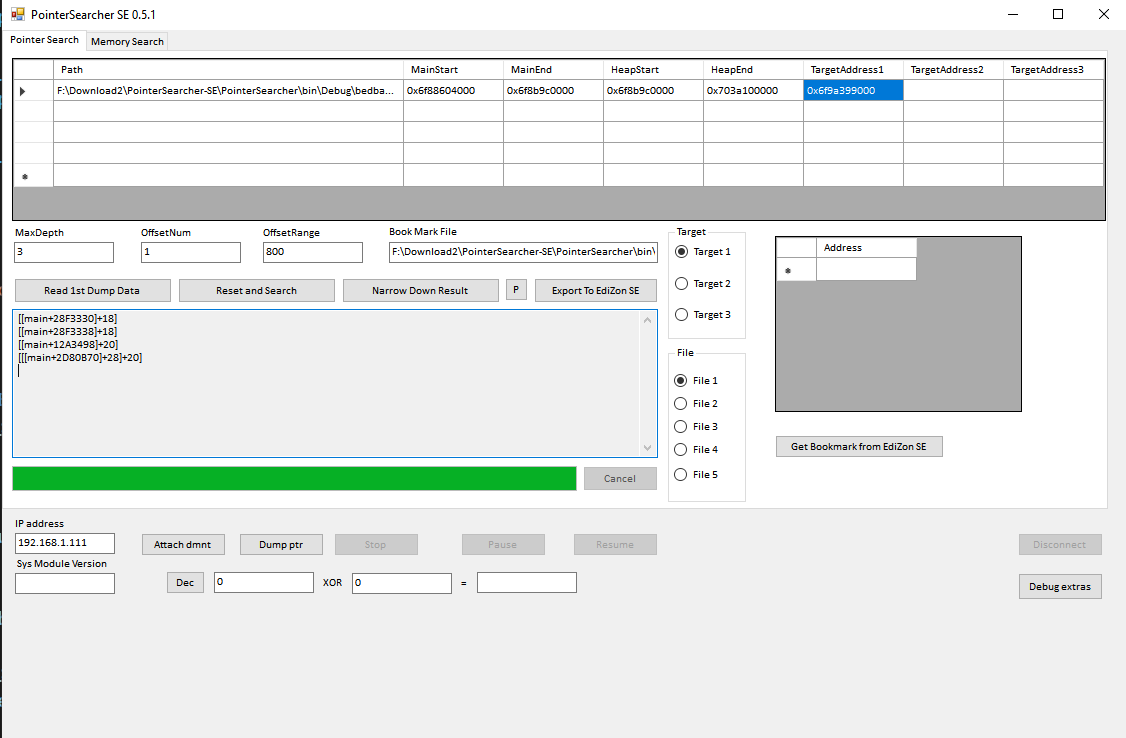Select the first row header arrow
1126x738 pixels.
pos(34,91)
